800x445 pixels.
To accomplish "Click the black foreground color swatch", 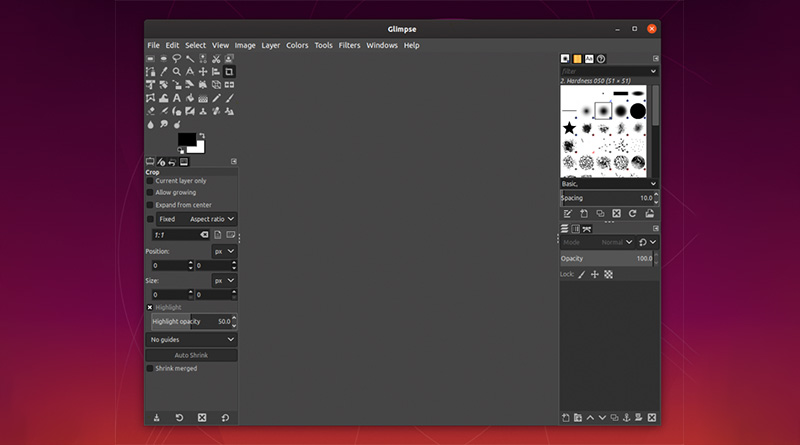I will [x=186, y=140].
